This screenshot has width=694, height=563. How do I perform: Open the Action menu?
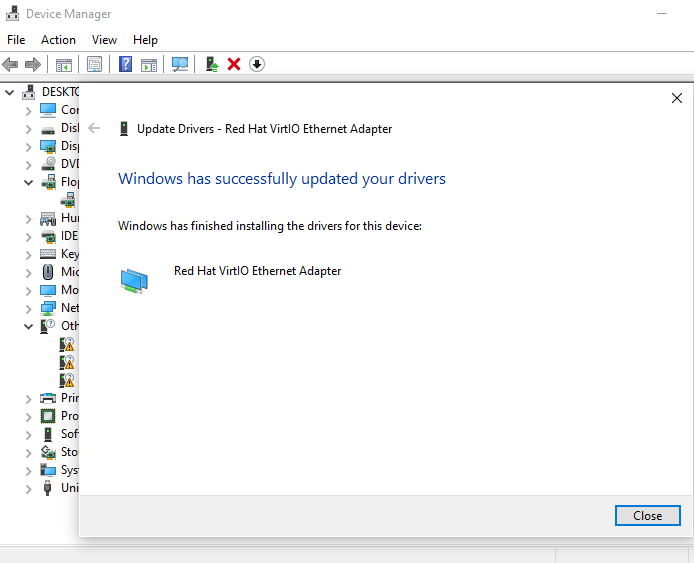(58, 40)
